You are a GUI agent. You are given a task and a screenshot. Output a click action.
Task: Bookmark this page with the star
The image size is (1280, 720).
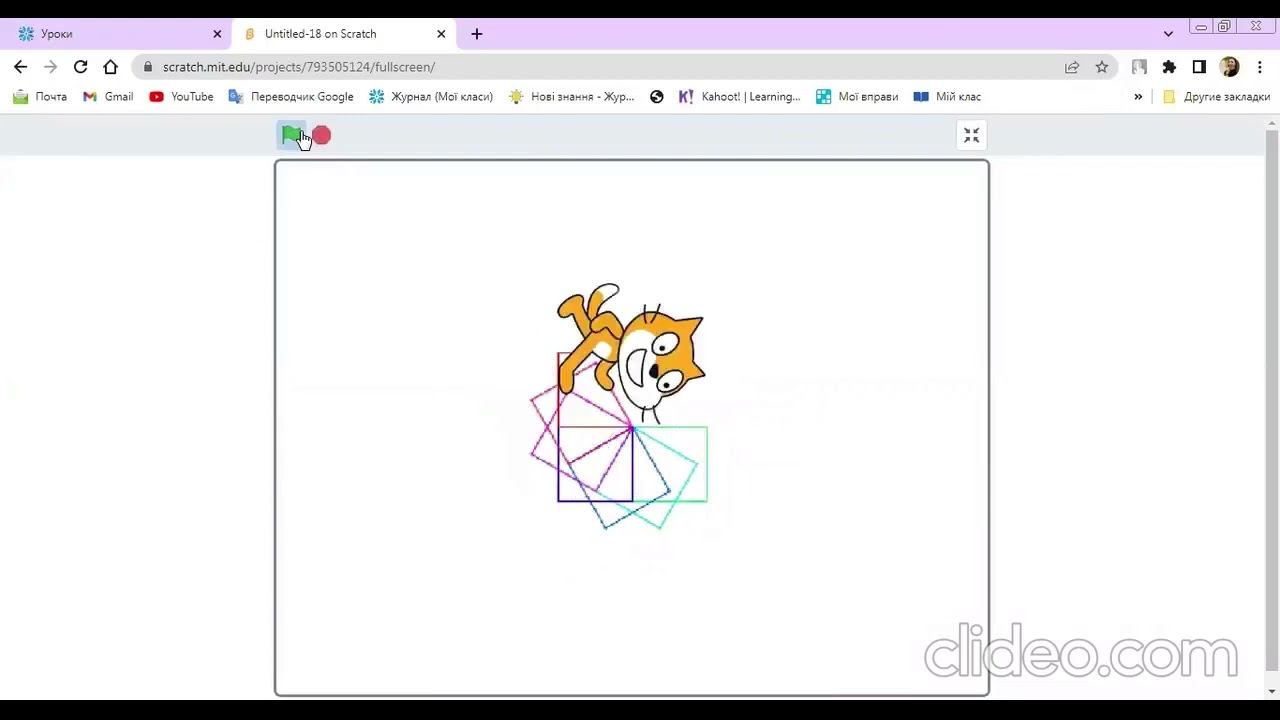pos(1102,67)
